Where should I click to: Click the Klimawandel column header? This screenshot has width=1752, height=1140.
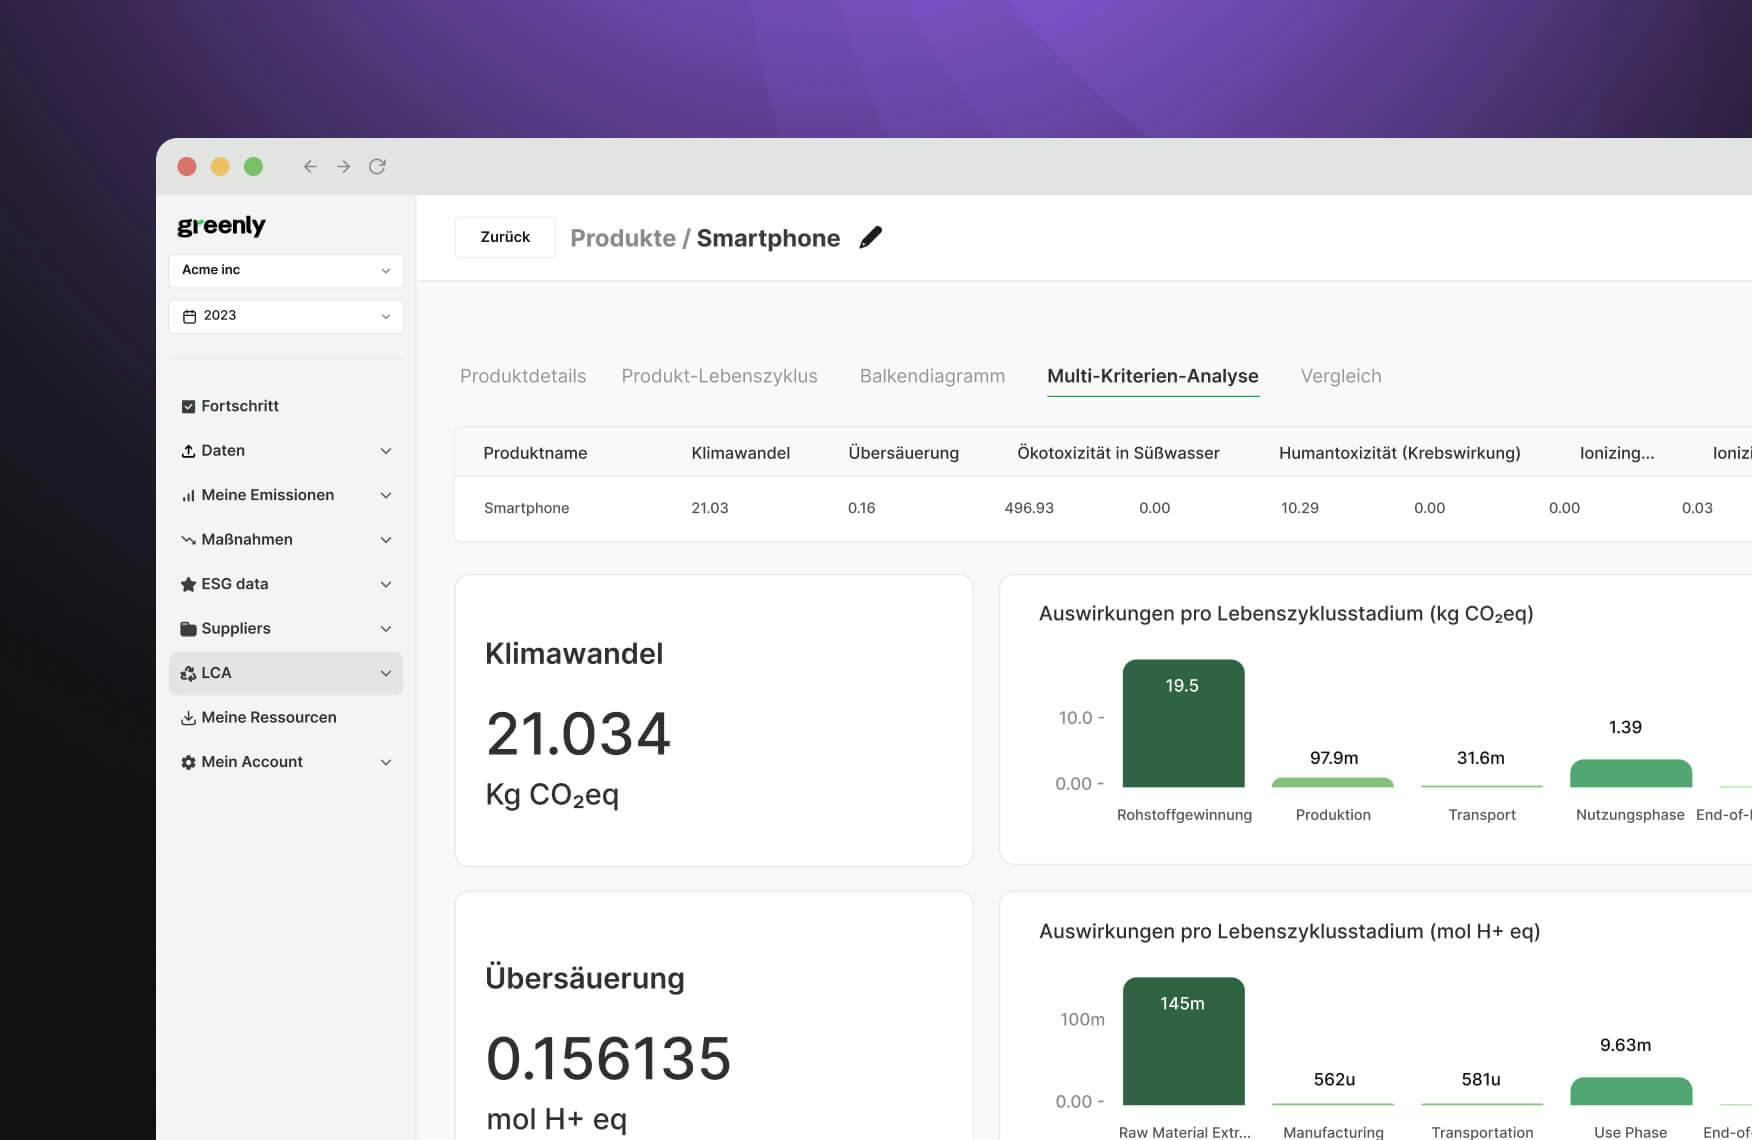pyautogui.click(x=740, y=453)
